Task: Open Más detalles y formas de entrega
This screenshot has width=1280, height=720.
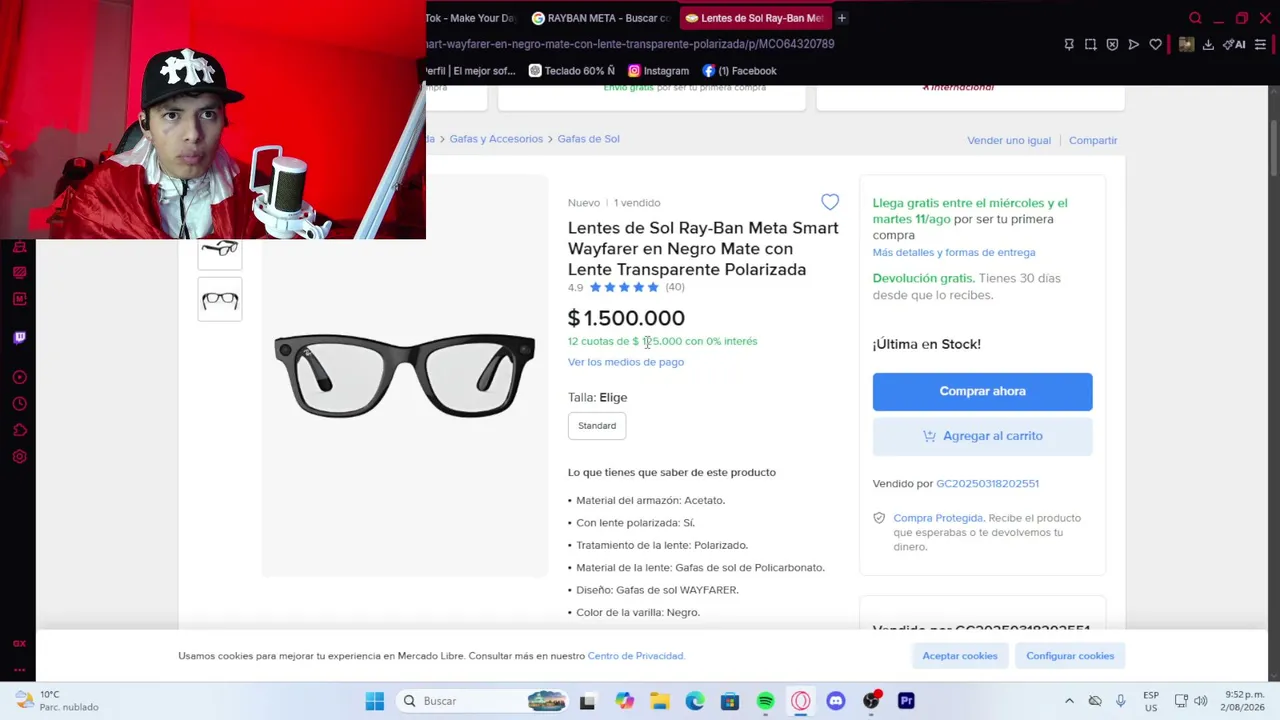Action: coord(954,253)
